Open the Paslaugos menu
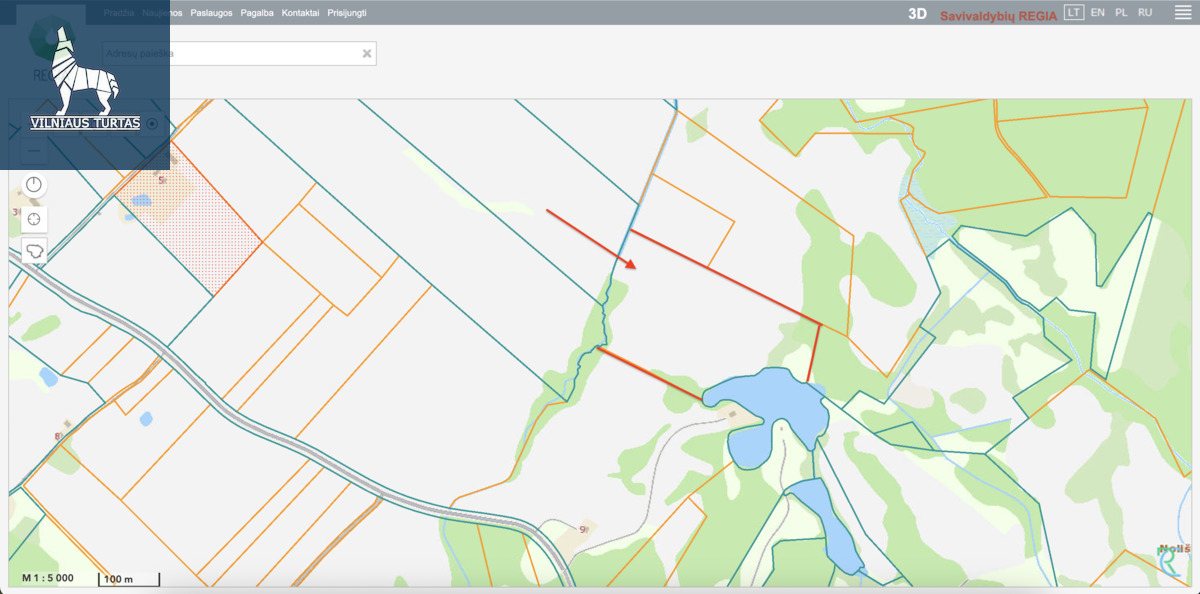Viewport: 1200px width, 594px height. (x=211, y=13)
